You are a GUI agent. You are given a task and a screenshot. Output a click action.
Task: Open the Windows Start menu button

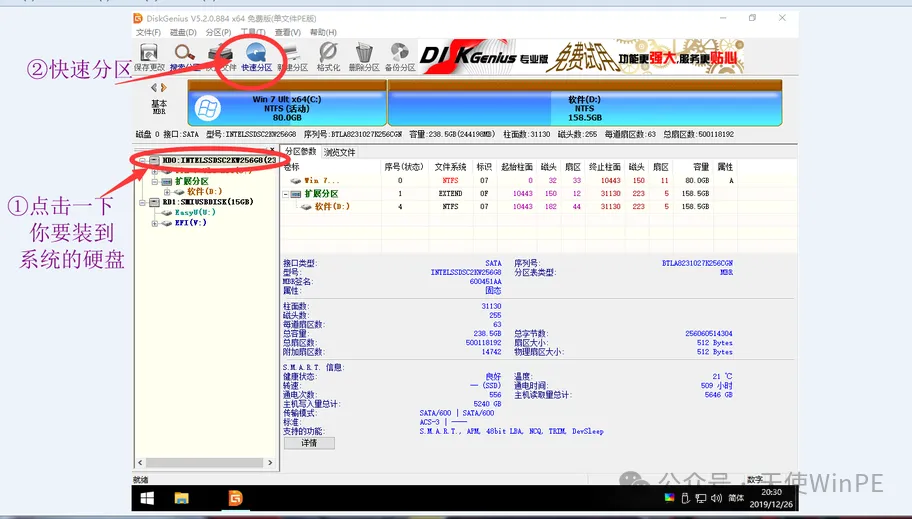[147, 498]
